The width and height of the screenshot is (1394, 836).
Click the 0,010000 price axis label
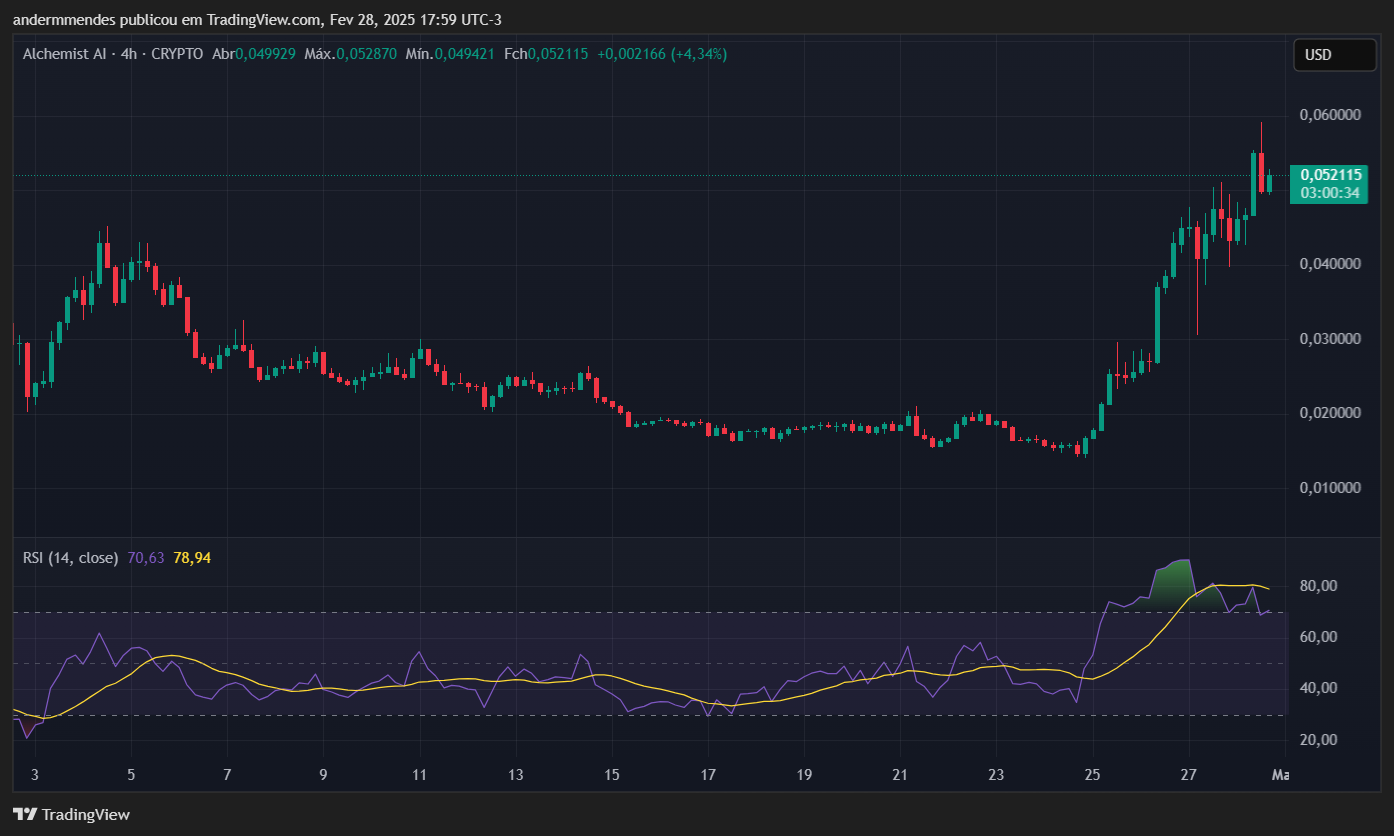(x=1329, y=488)
